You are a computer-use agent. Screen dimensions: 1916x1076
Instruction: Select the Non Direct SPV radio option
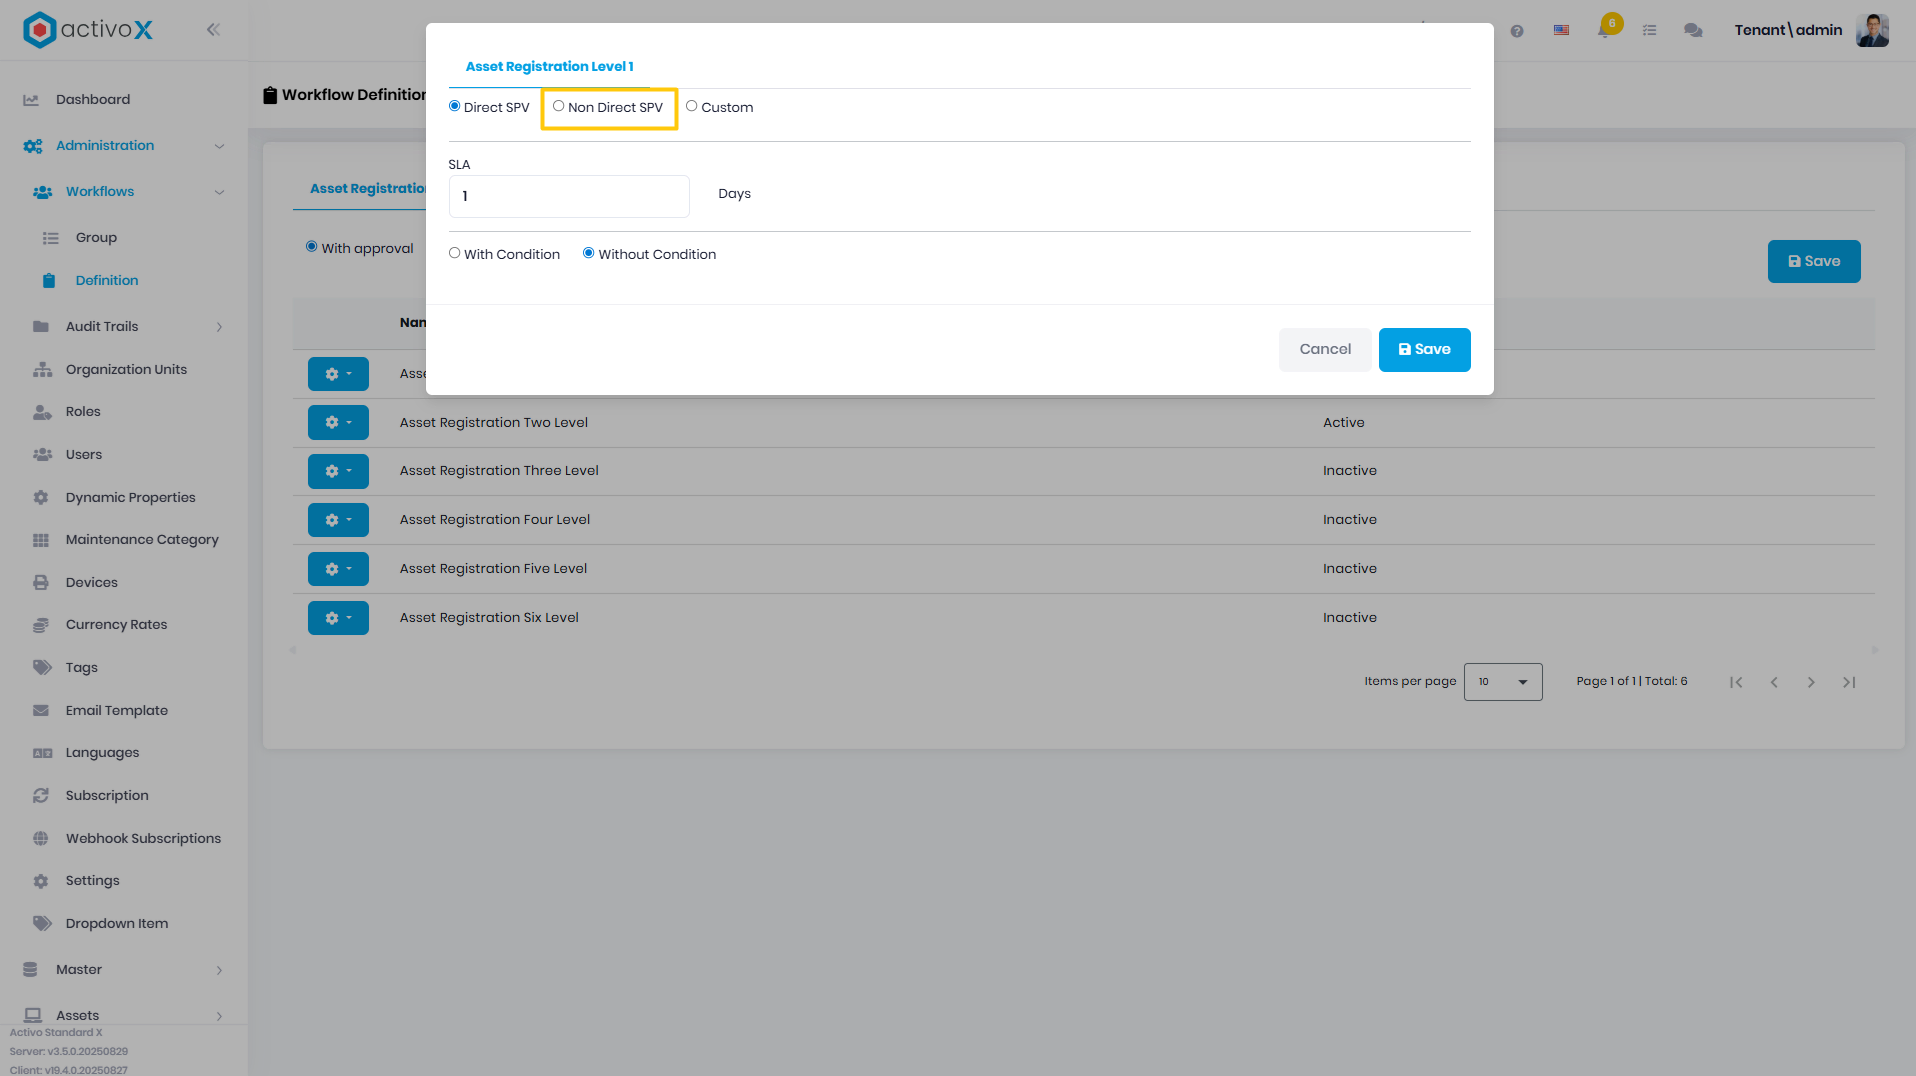[559, 106]
